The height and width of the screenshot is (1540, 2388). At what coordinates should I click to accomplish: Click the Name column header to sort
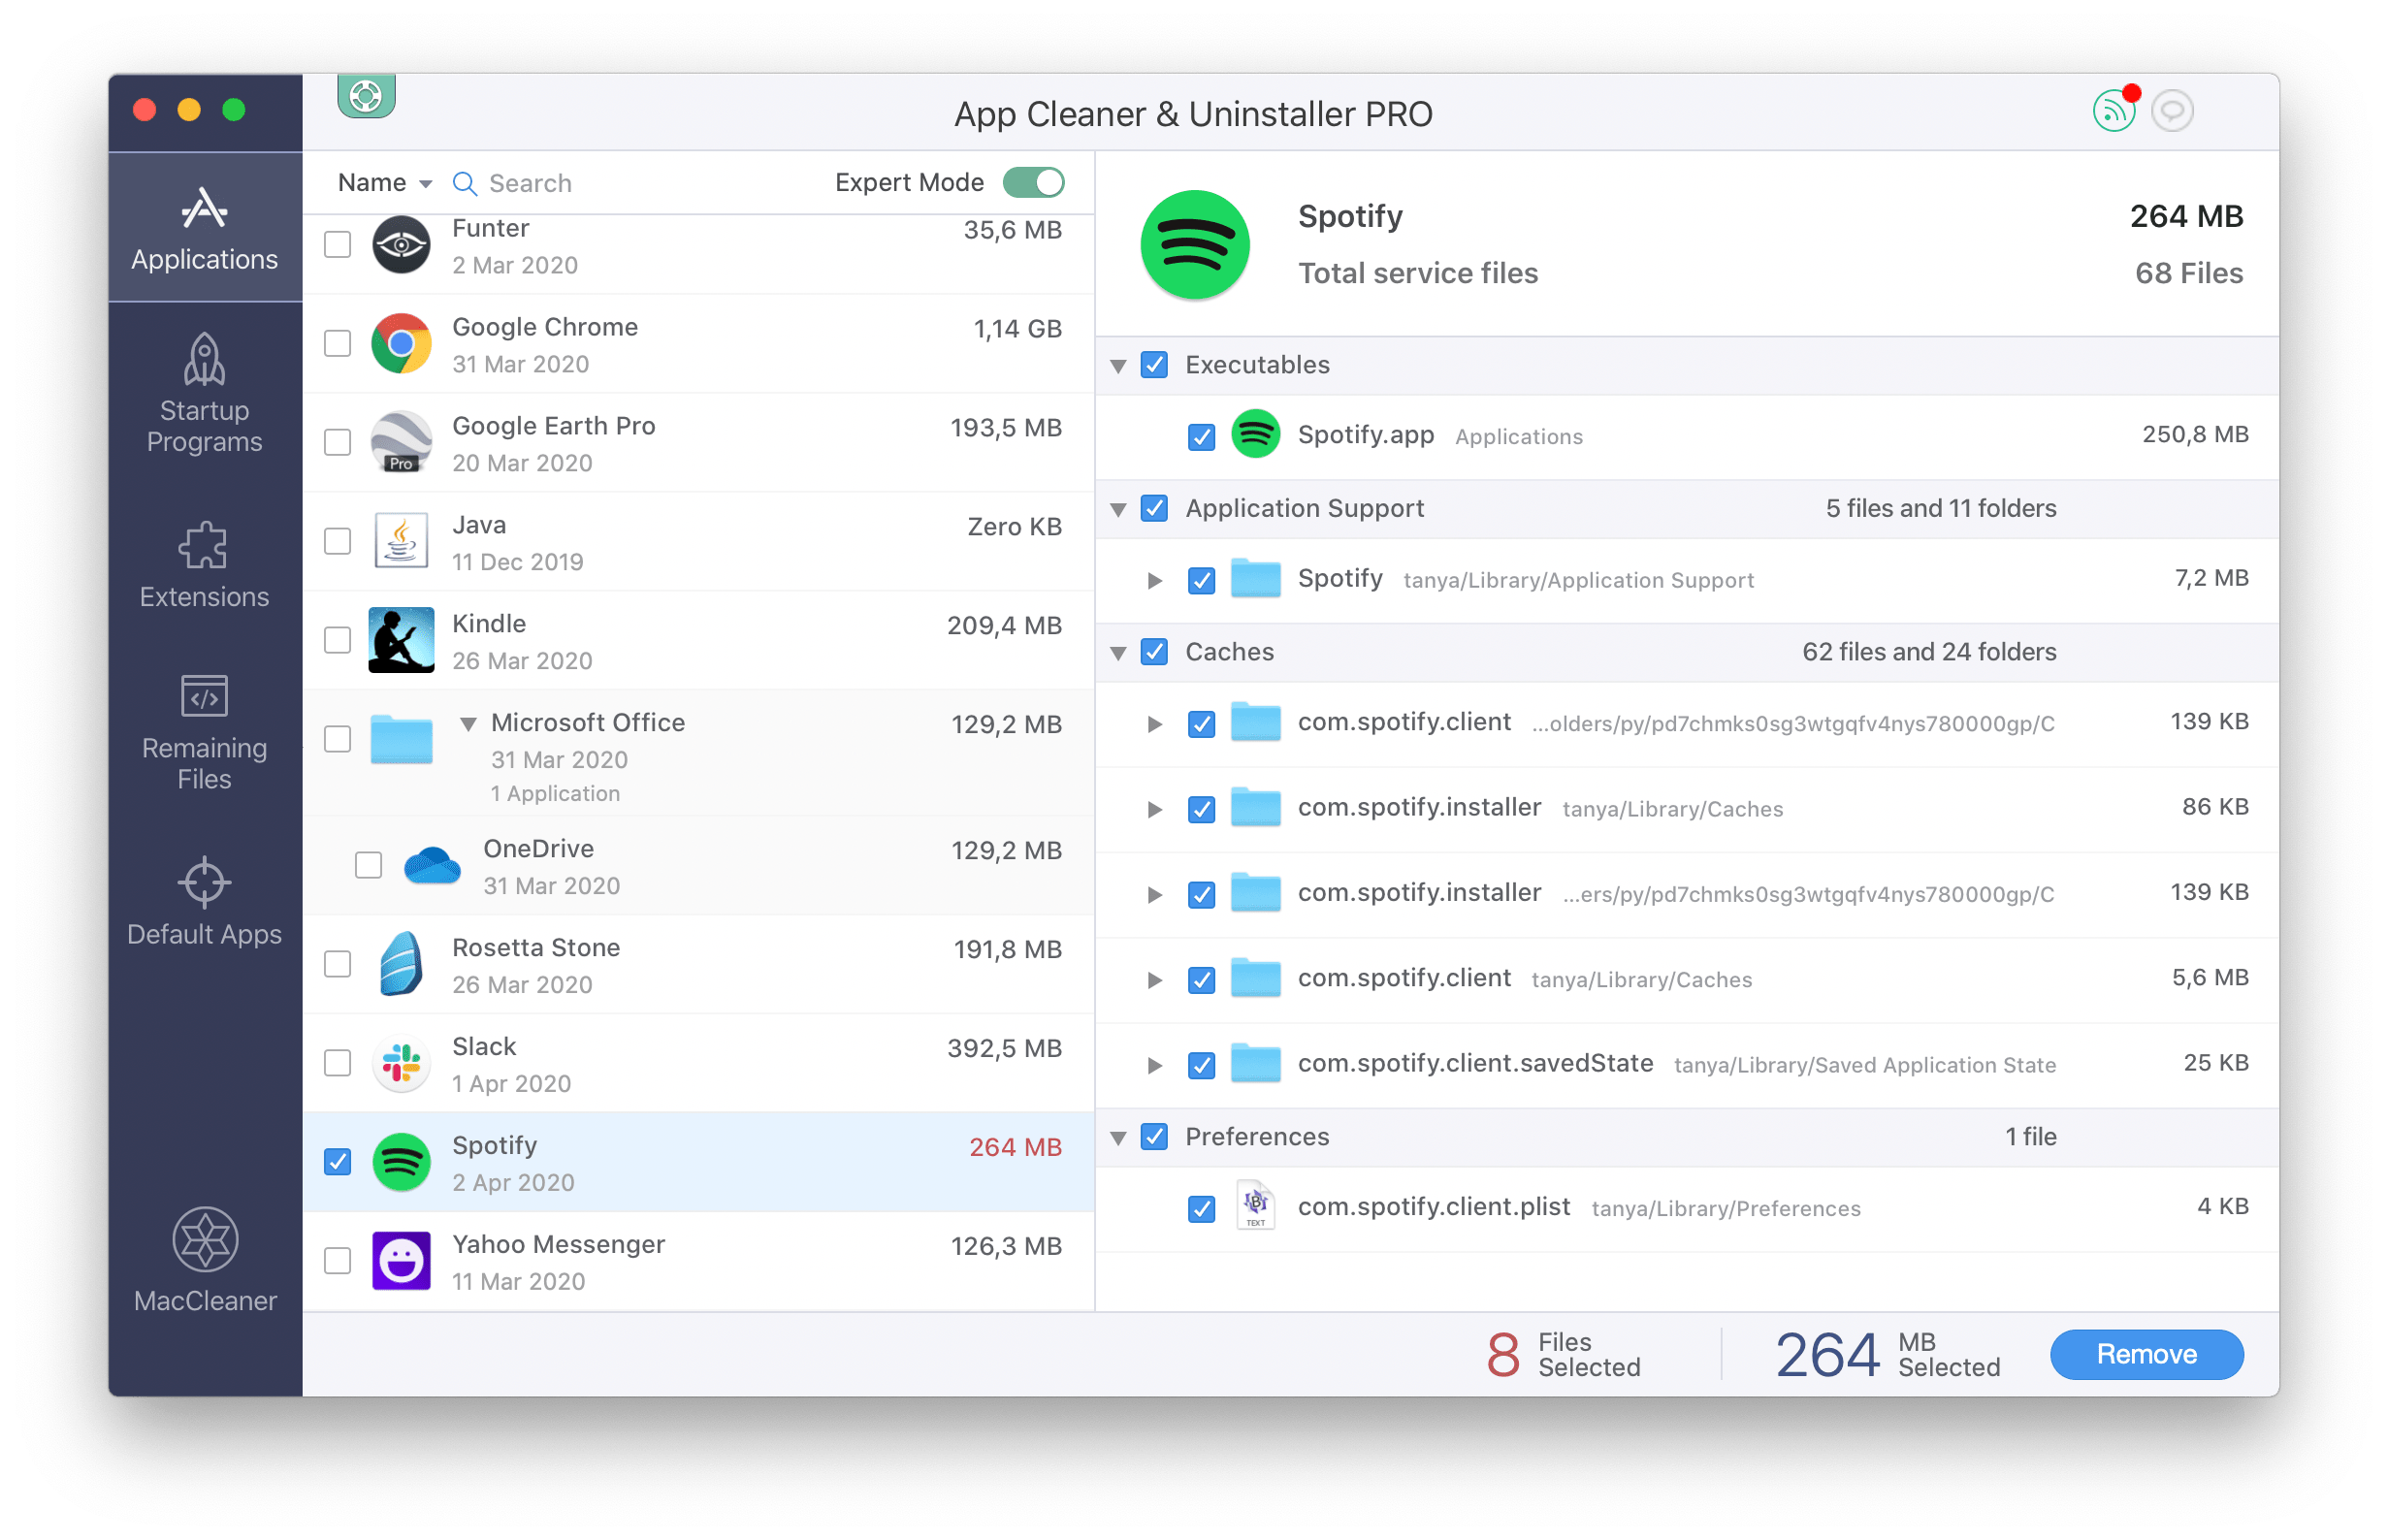coord(372,182)
